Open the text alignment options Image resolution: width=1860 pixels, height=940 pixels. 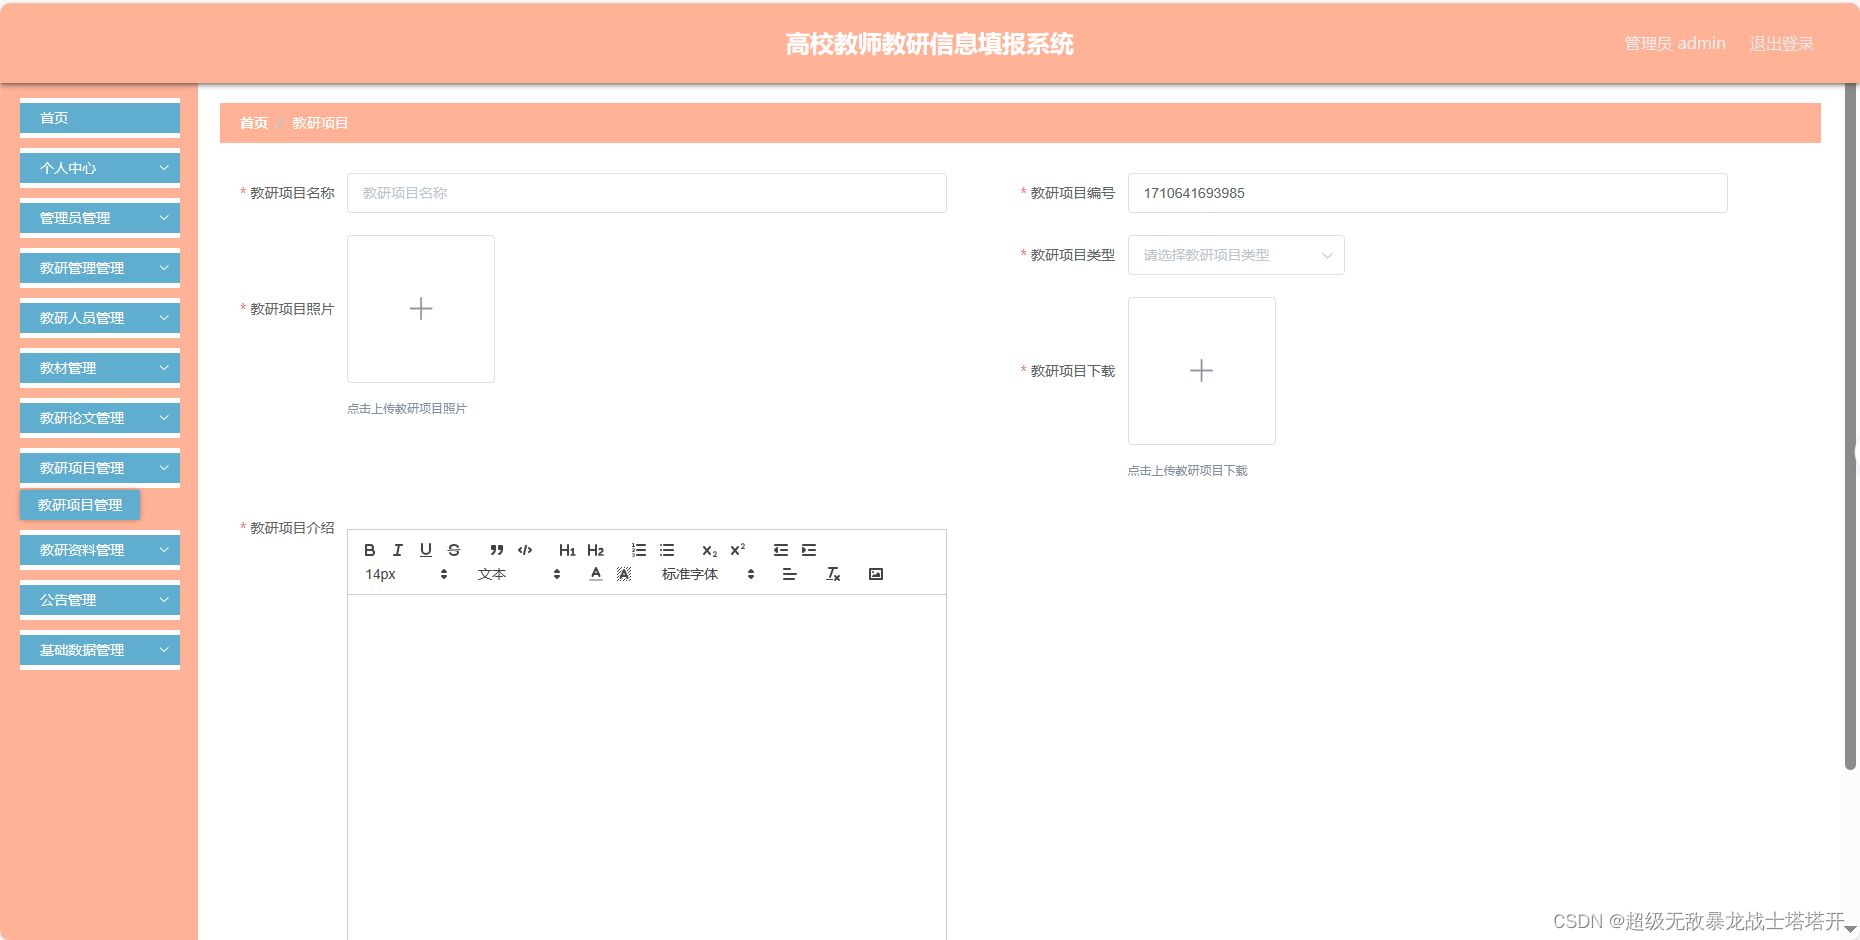[790, 574]
